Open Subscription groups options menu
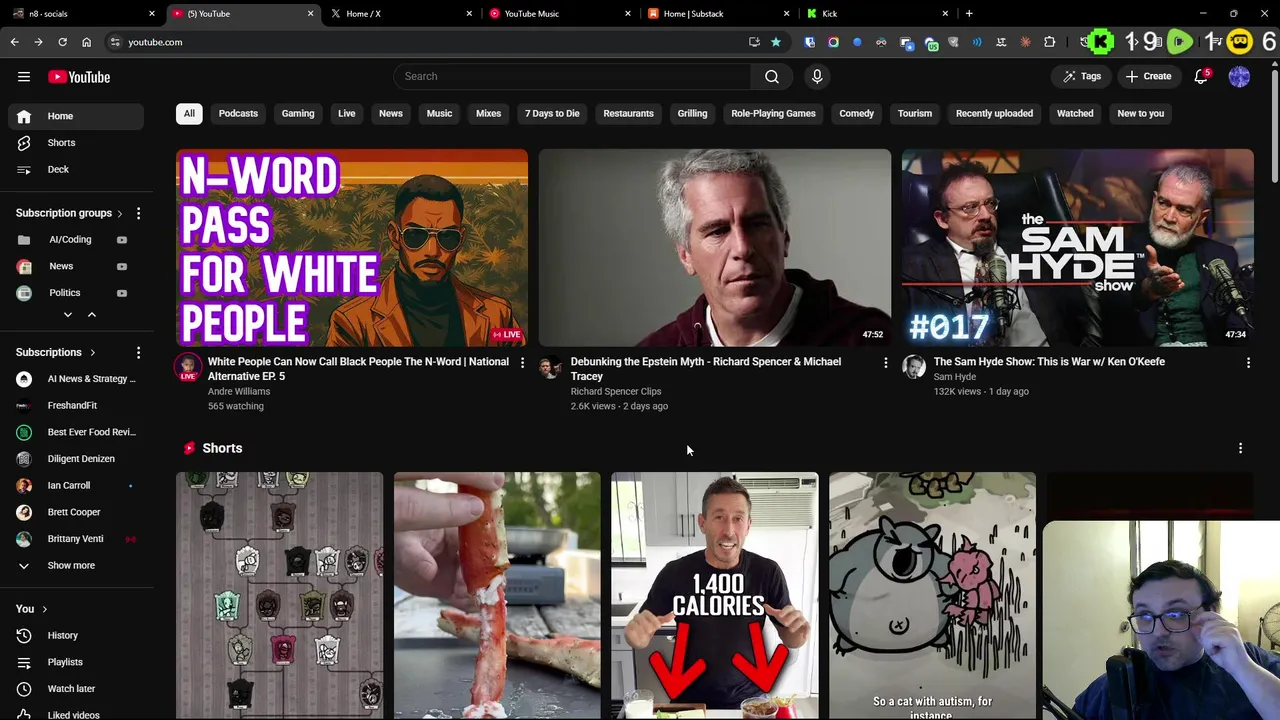Screen dimensions: 1280x720 [x=138, y=213]
